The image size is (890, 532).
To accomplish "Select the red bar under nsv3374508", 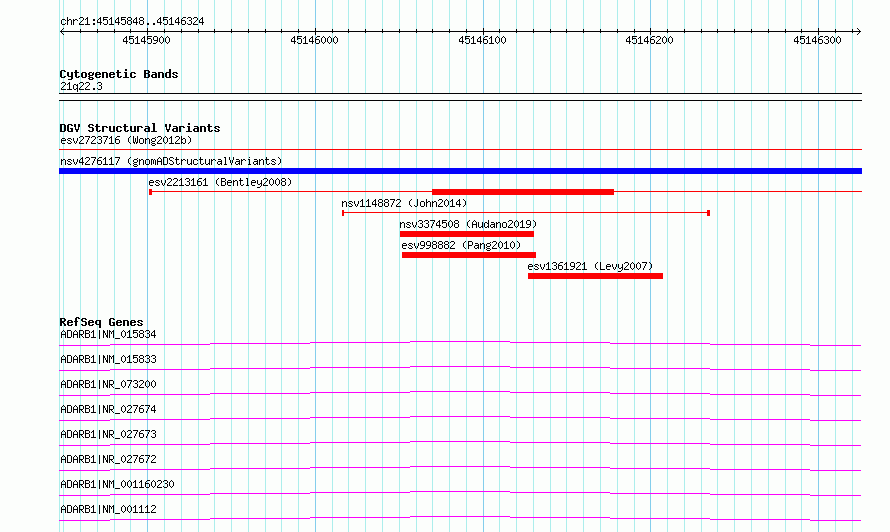I will [467, 234].
